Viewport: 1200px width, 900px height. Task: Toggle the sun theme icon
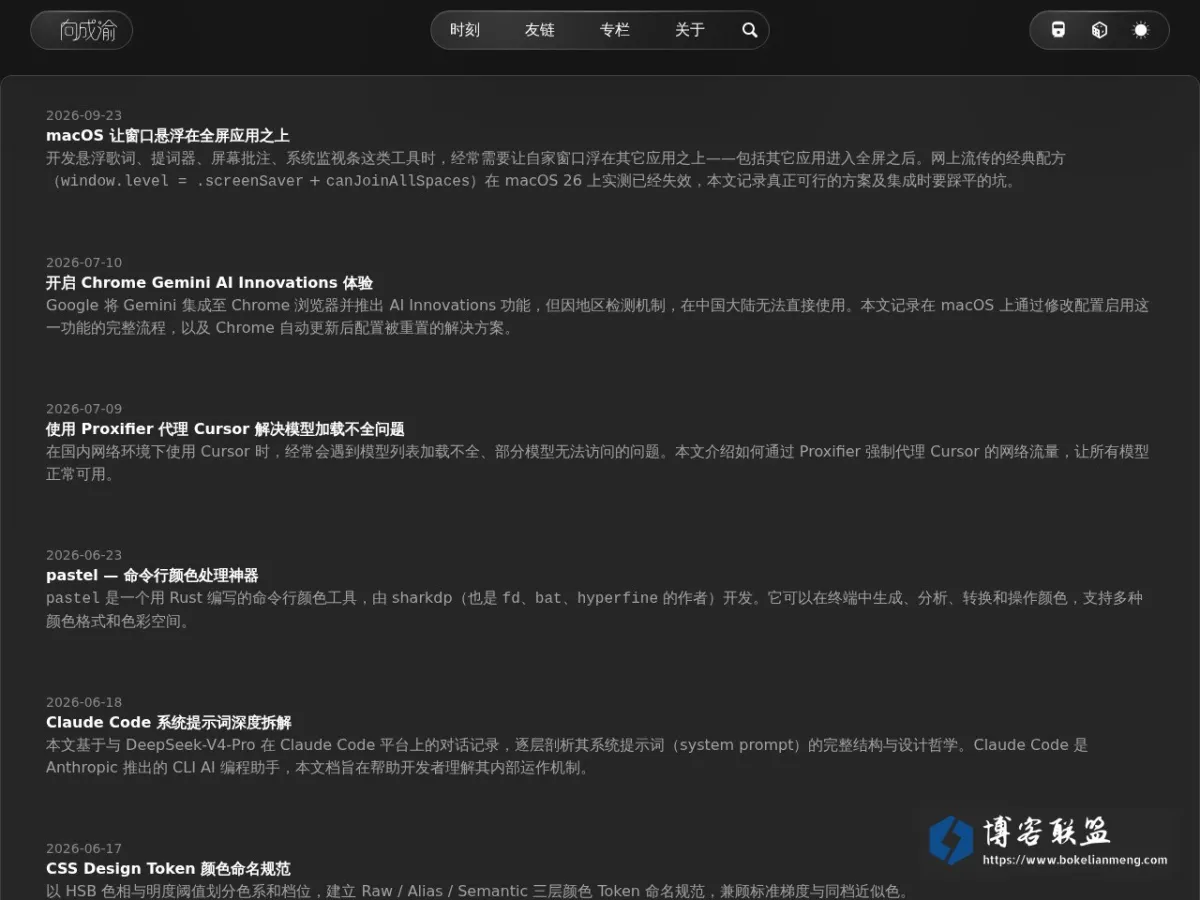(1141, 30)
